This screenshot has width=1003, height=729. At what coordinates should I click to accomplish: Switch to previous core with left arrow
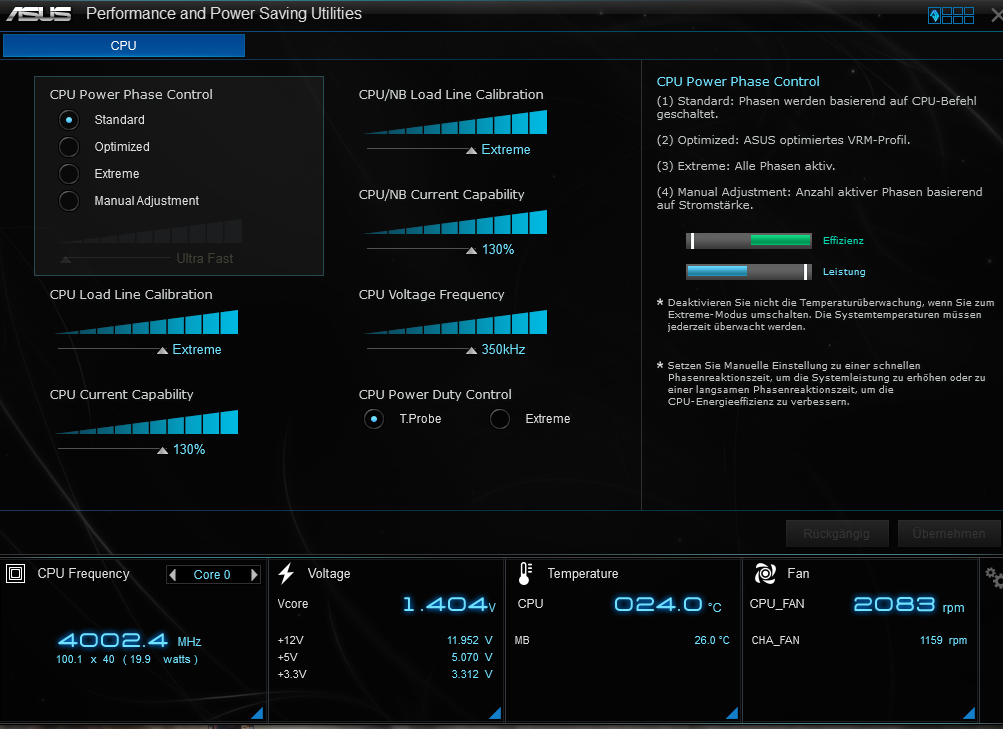(172, 575)
